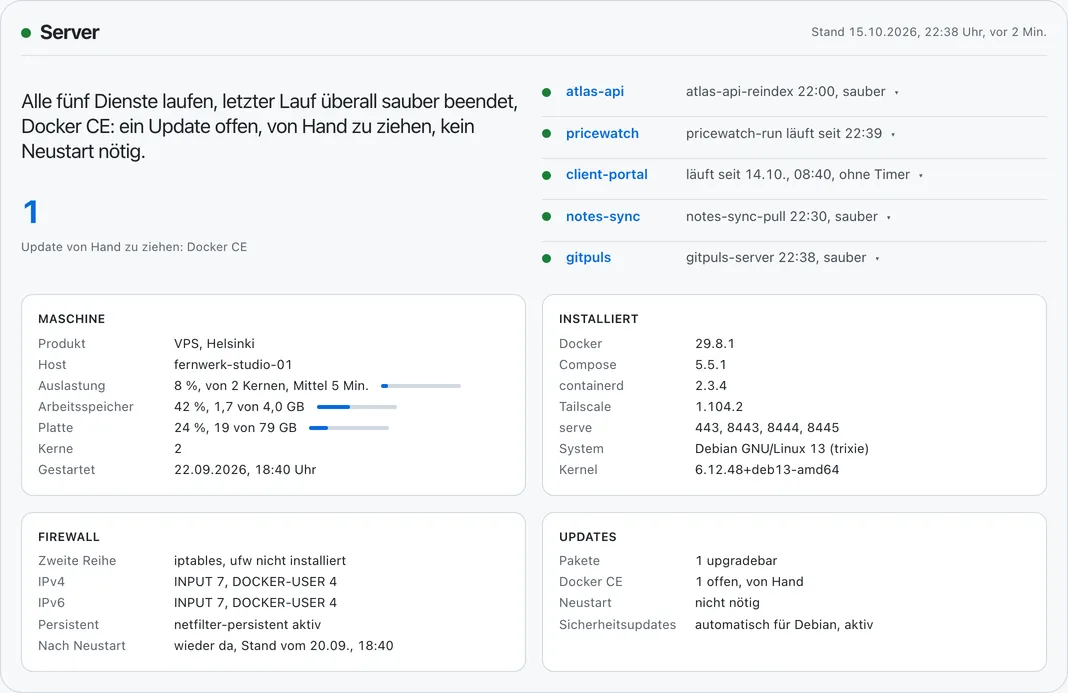Select the Compose version 5.5.1
Screen dimensions: 1068x693
(710, 365)
